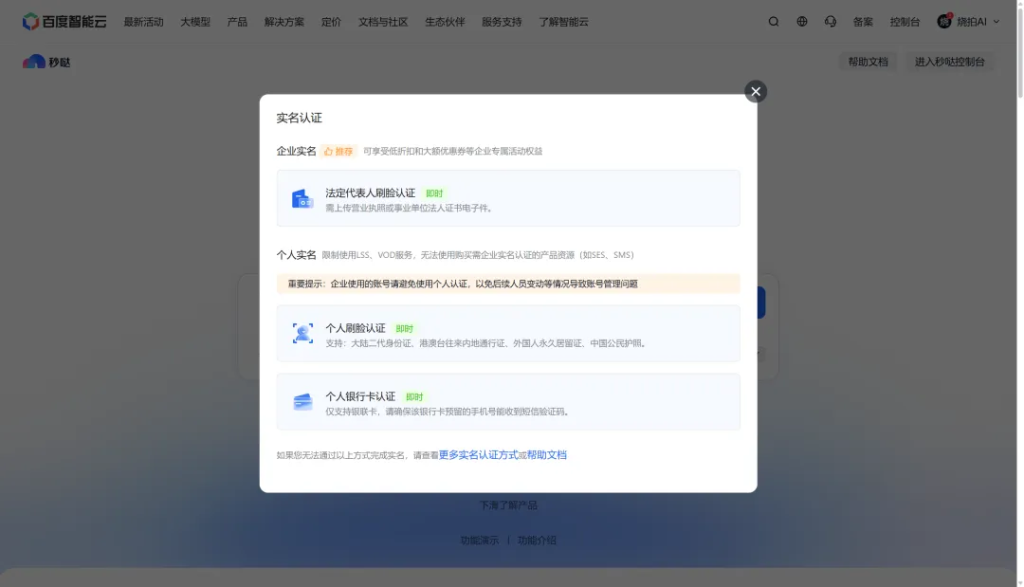Click the Baidu AI Cloud logo
The height and width of the screenshot is (587, 1024).
pyautogui.click(x=64, y=21)
